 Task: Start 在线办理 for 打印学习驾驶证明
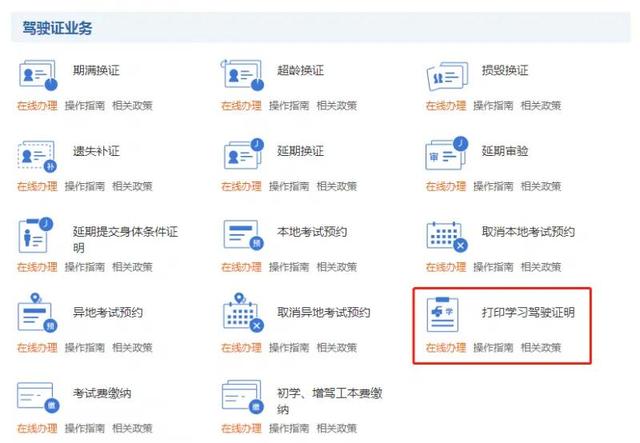tap(446, 348)
